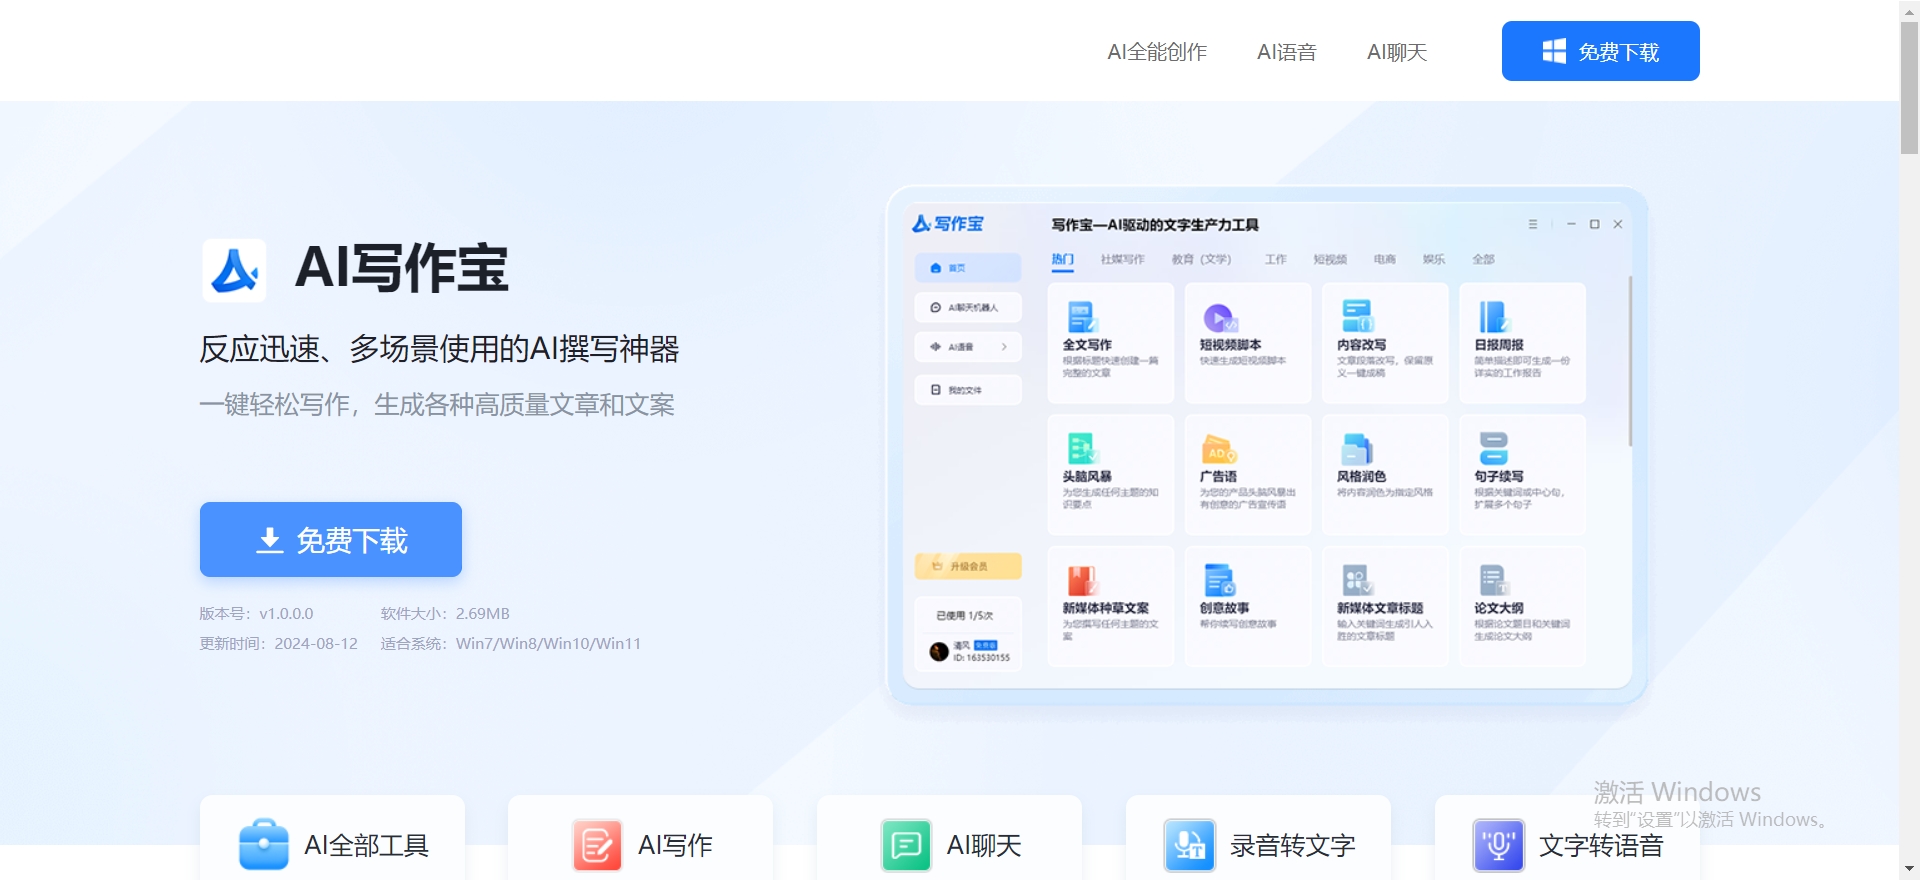Click the 新媒体文章标题 icon
This screenshot has height=880, width=1920.
pyautogui.click(x=1357, y=580)
